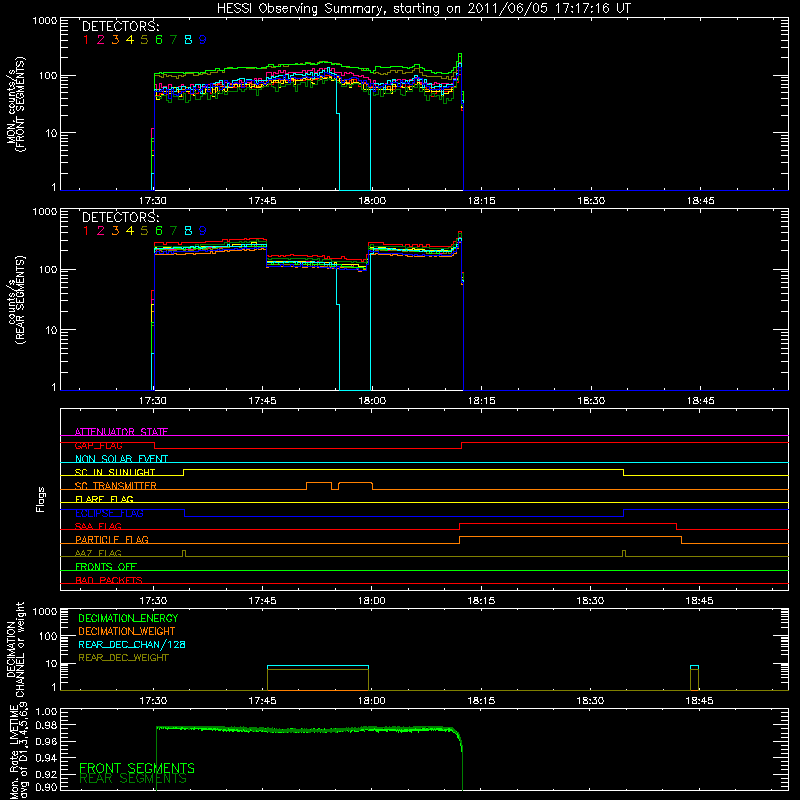Click the DETECTORS: label in the front segments panel
Screen dimensions: 800x800
coord(121,27)
